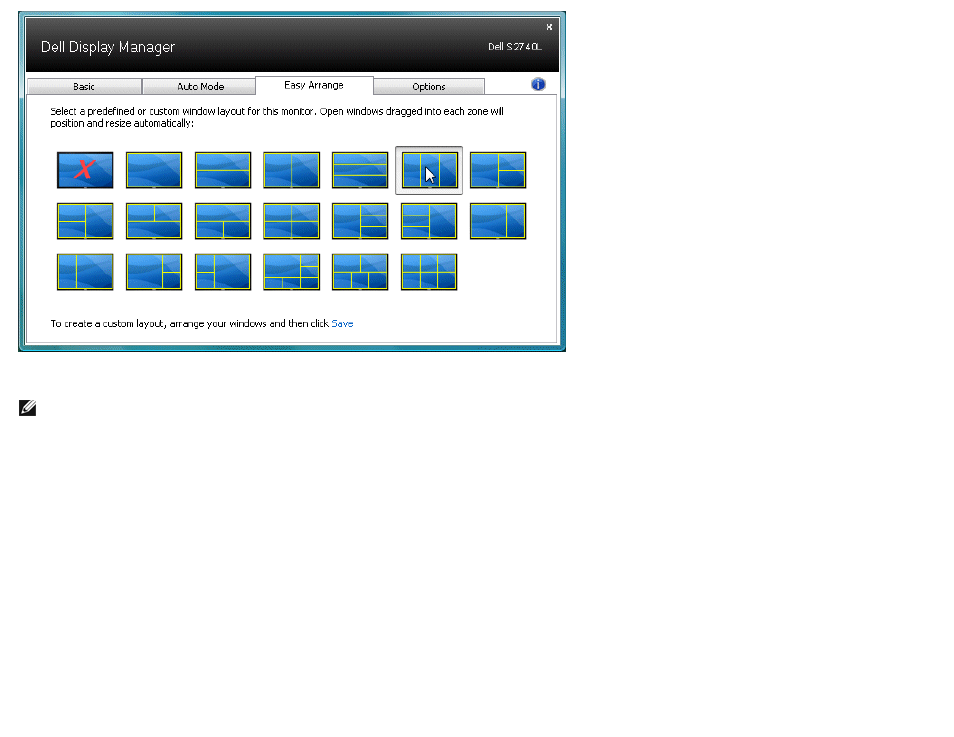Screen dimensions: 954x737
Task: Pick layout with left half and right split
Action: pos(498,170)
